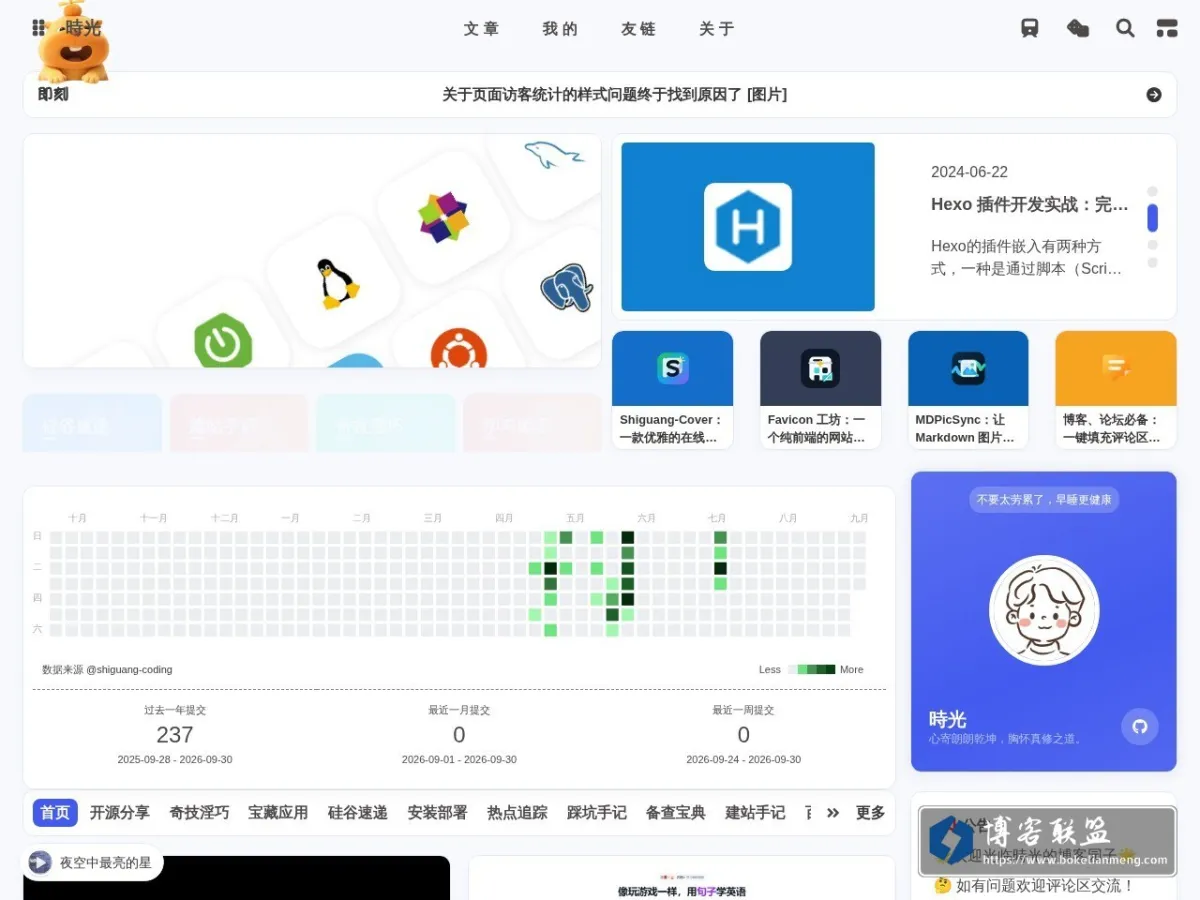
Task: Click the app grid icon beside 時光
Action: (39, 28)
